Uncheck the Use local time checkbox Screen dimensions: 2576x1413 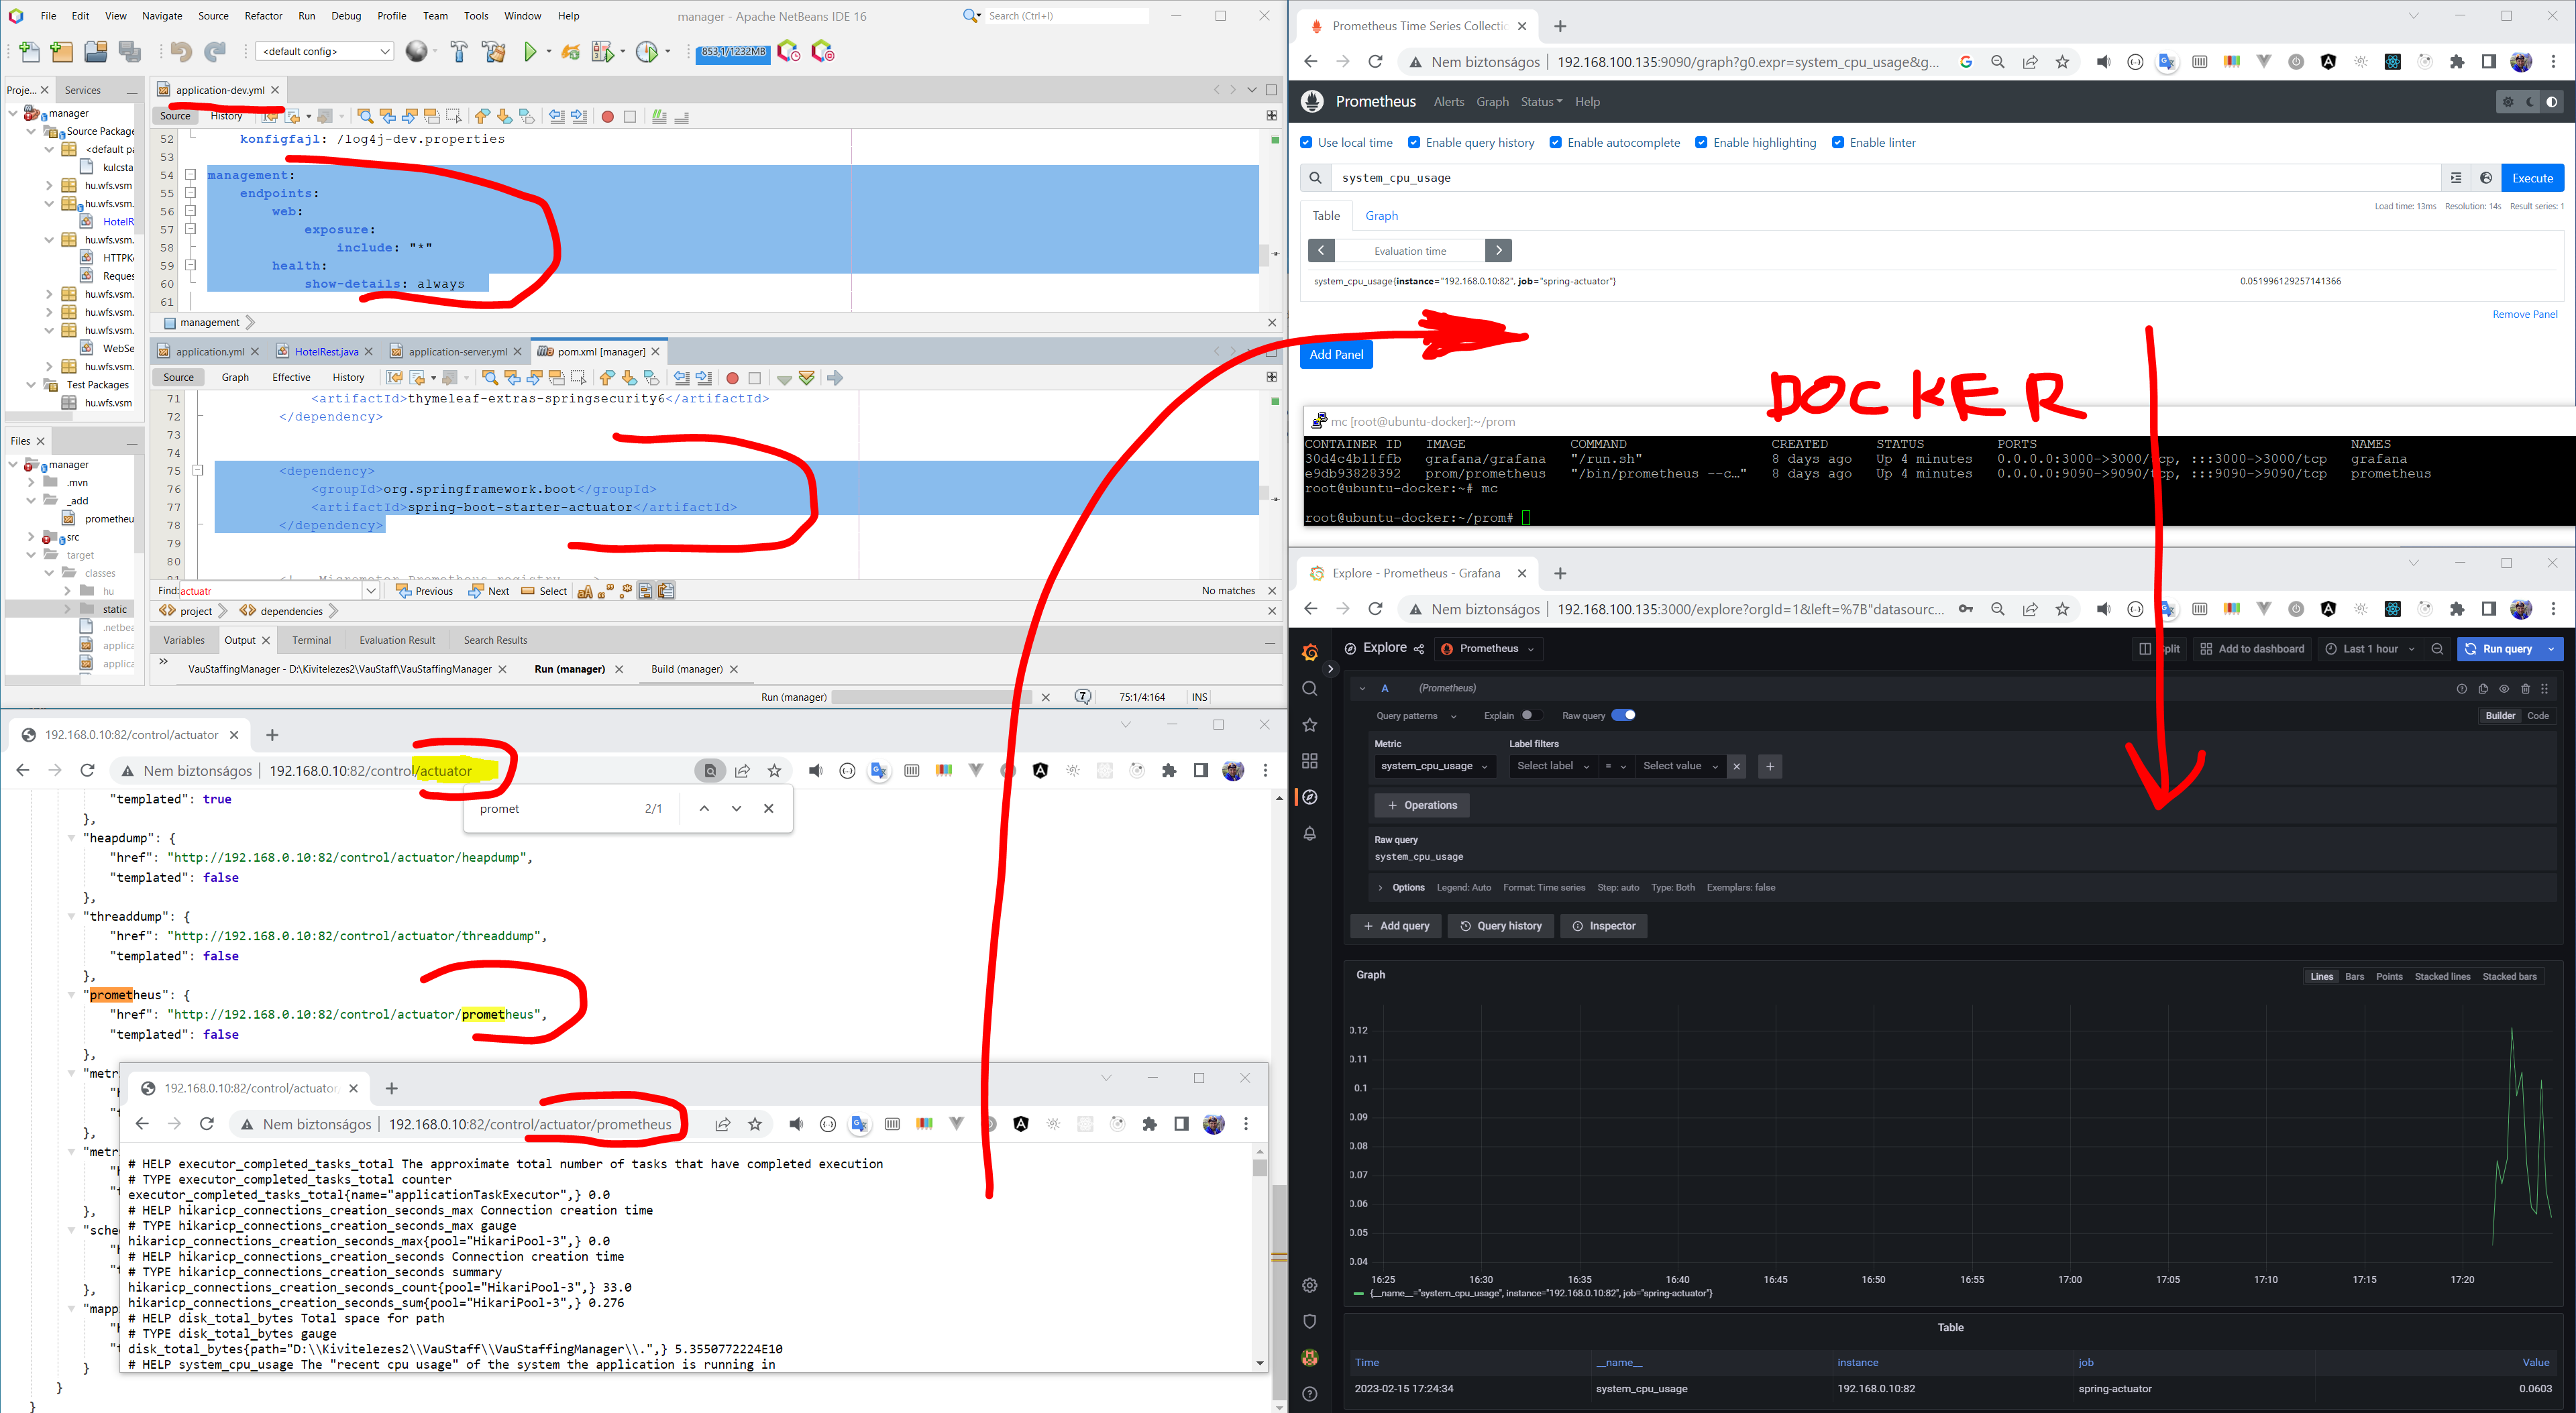(x=1306, y=142)
